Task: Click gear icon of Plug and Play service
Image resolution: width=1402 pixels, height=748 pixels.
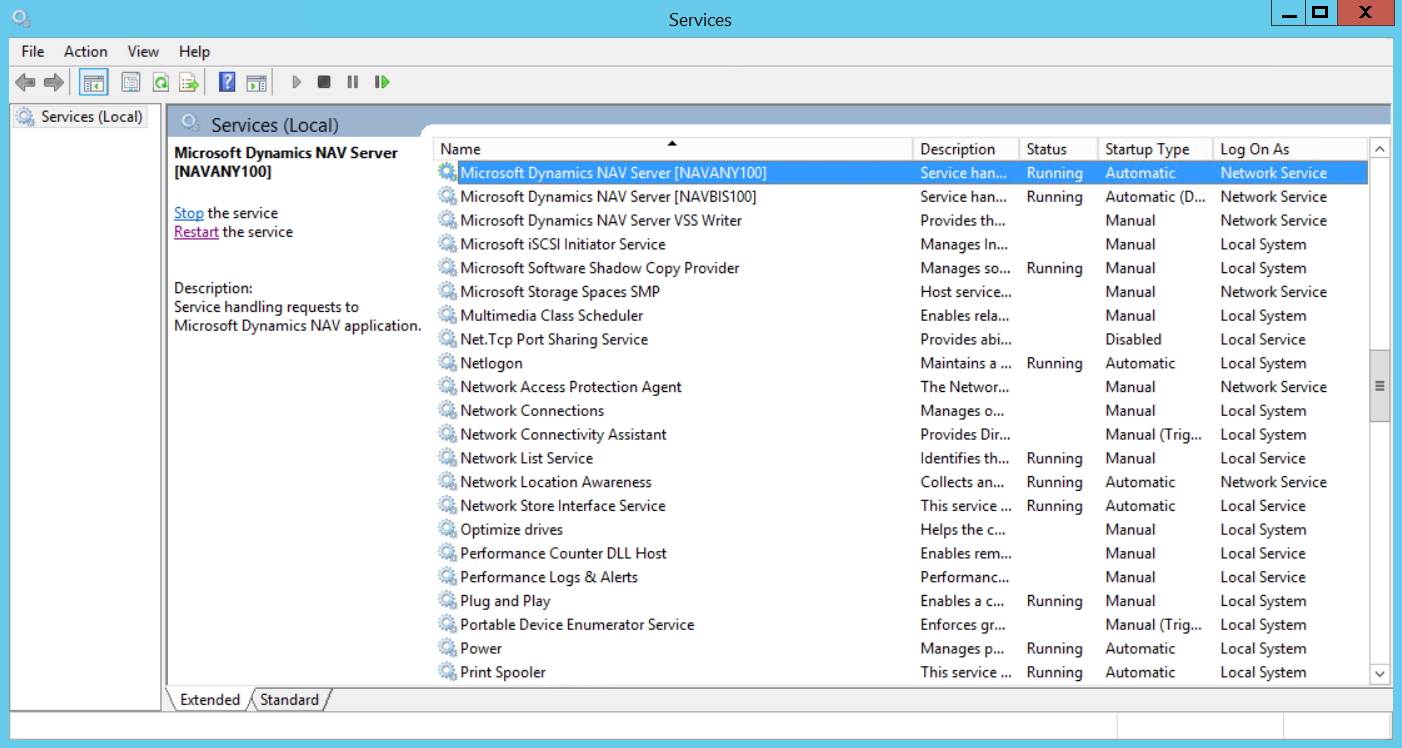Action: tap(447, 600)
